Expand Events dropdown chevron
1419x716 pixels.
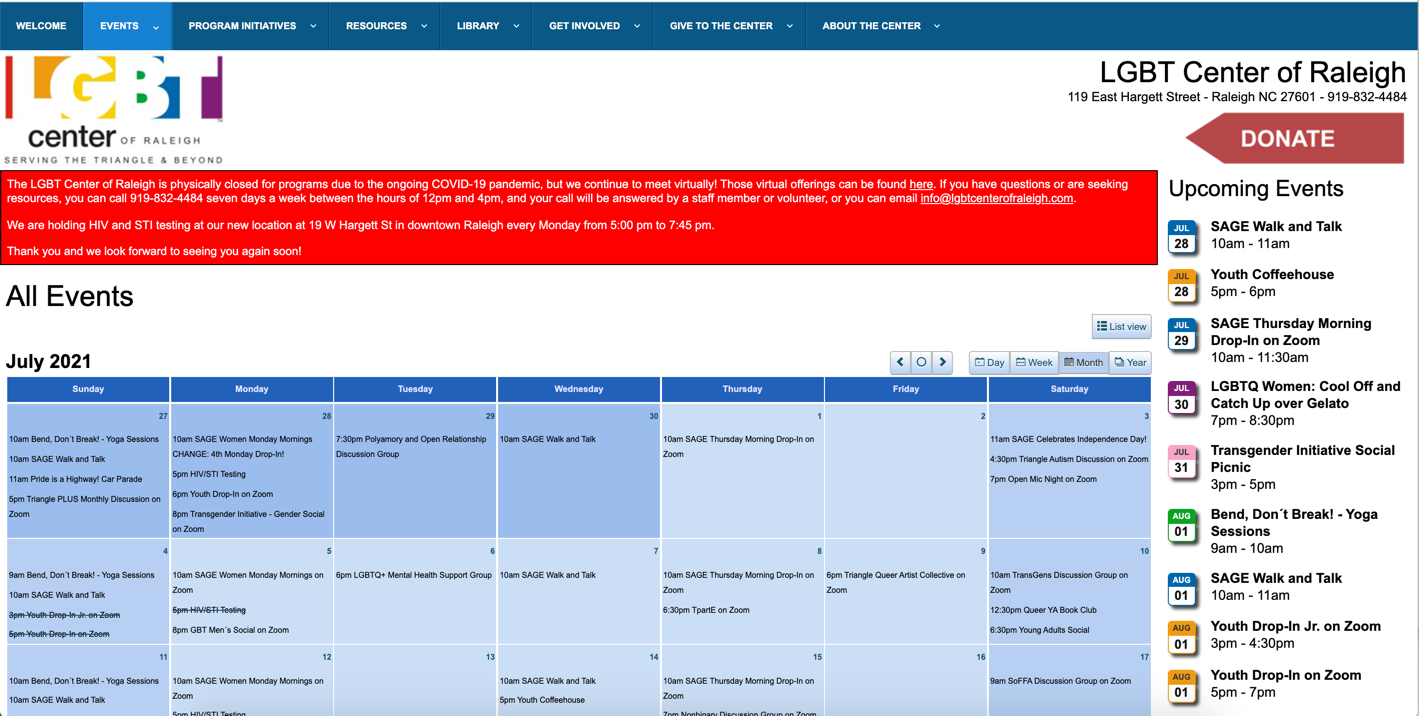point(156,27)
